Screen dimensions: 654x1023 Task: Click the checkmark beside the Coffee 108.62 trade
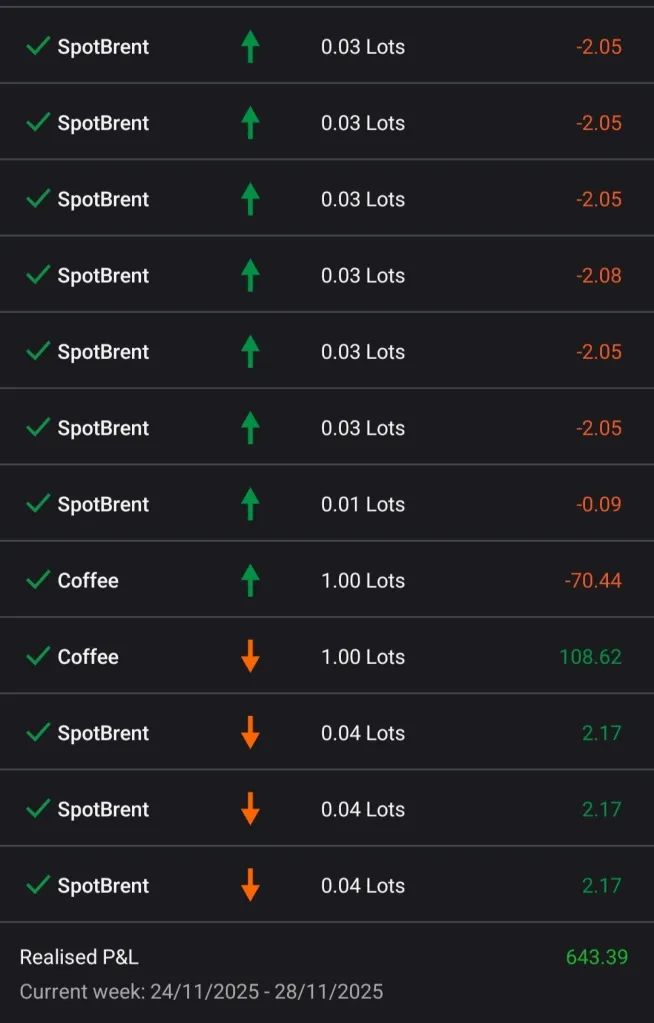click(x=38, y=657)
